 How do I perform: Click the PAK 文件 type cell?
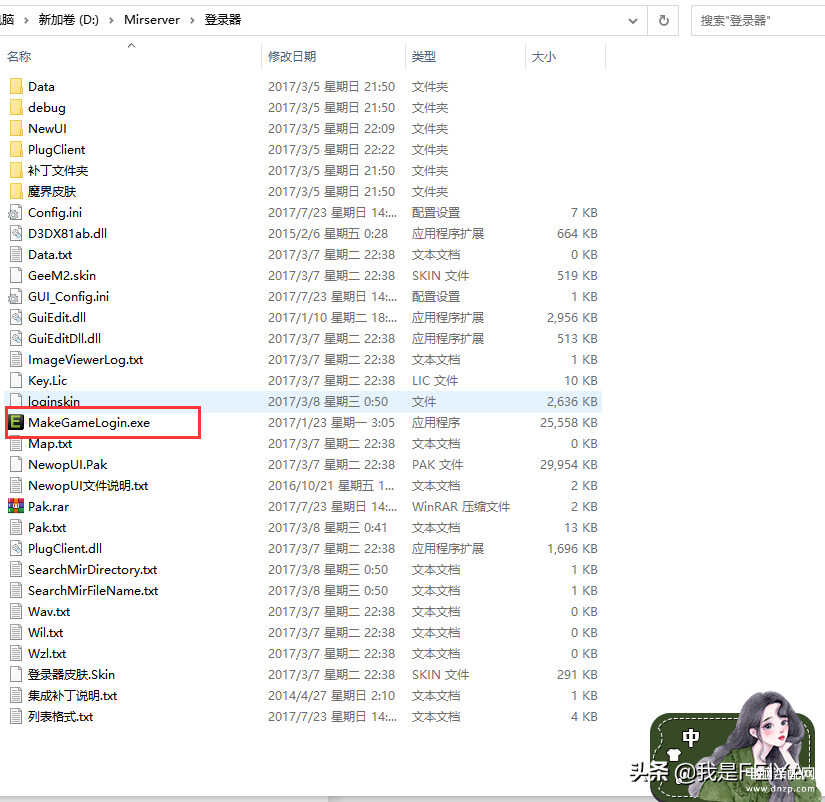click(x=437, y=465)
